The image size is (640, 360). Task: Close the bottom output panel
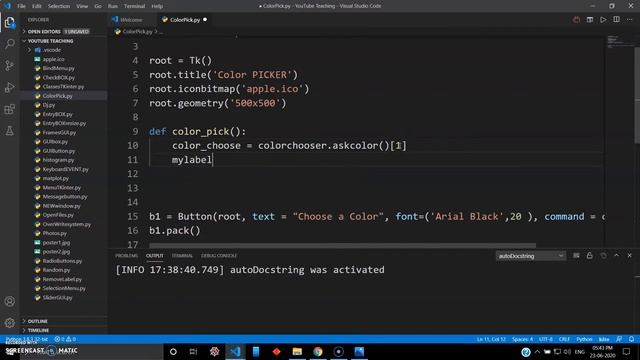click(x=629, y=256)
